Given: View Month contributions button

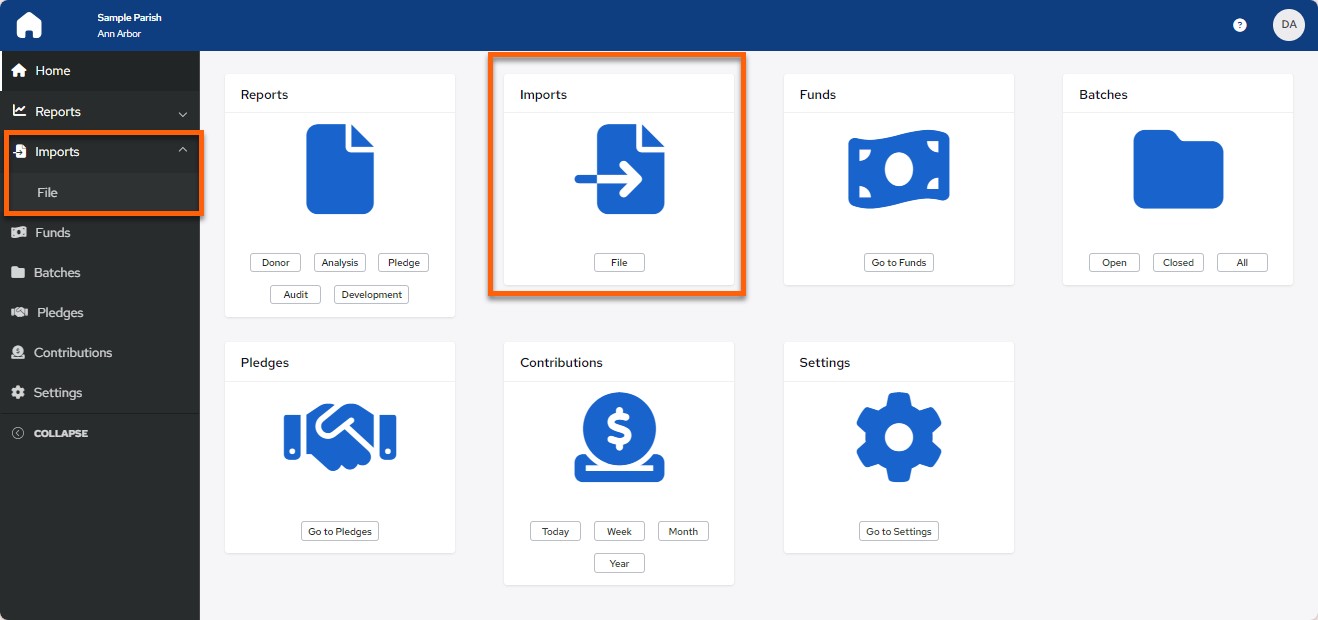Looking at the screenshot, I should (x=684, y=532).
